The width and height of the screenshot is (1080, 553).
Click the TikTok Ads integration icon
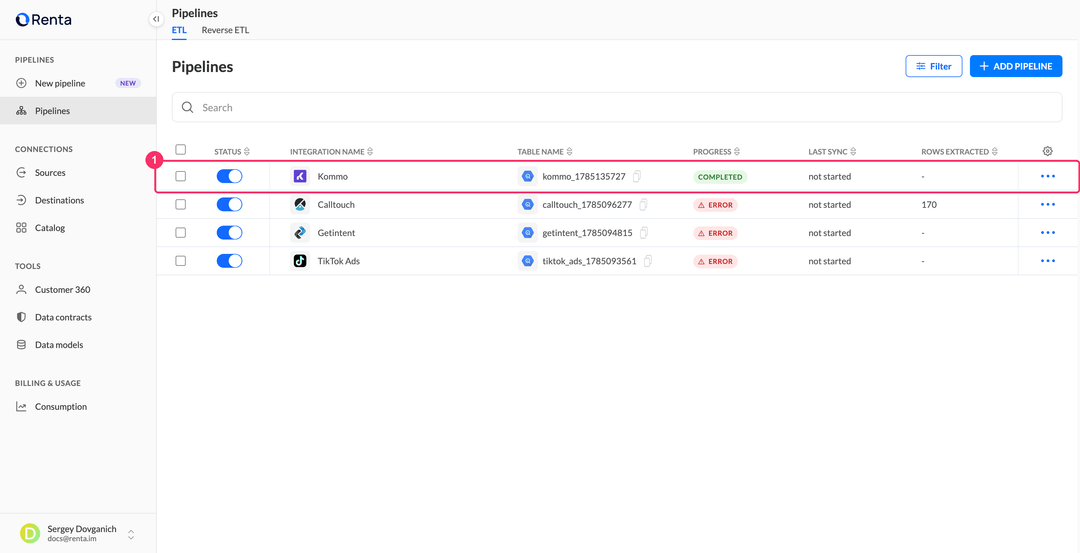click(300, 261)
